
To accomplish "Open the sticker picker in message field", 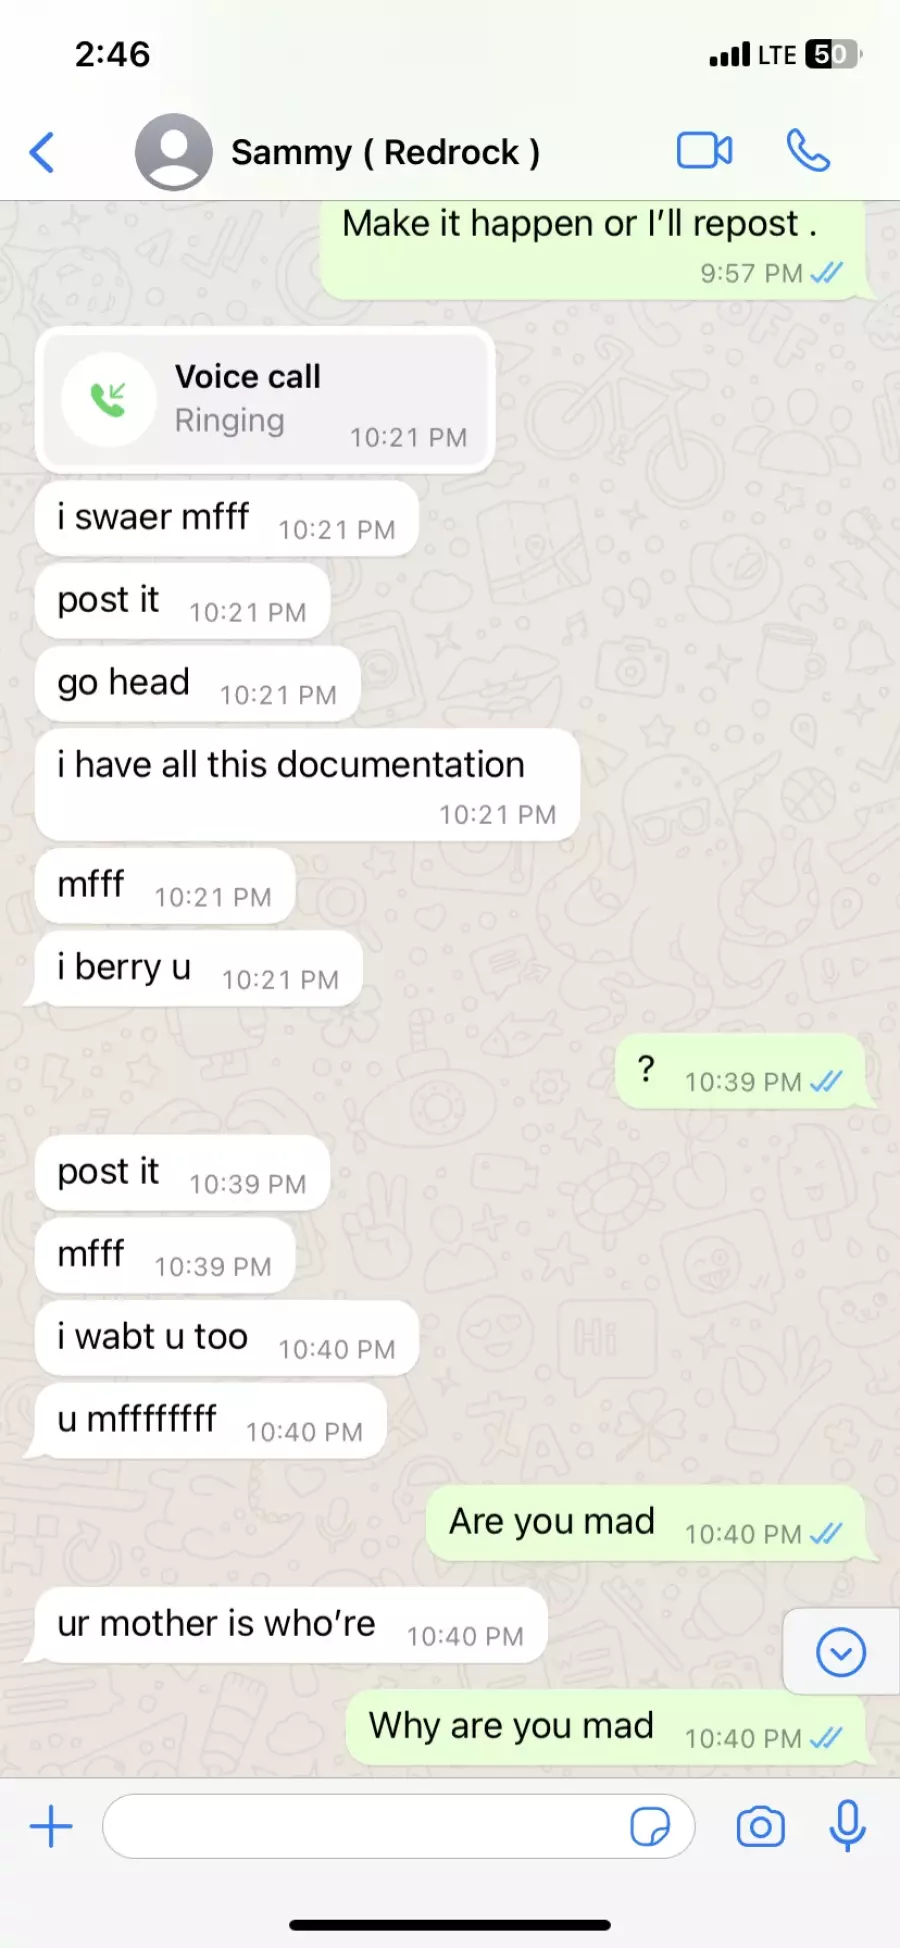I will pos(650,1827).
